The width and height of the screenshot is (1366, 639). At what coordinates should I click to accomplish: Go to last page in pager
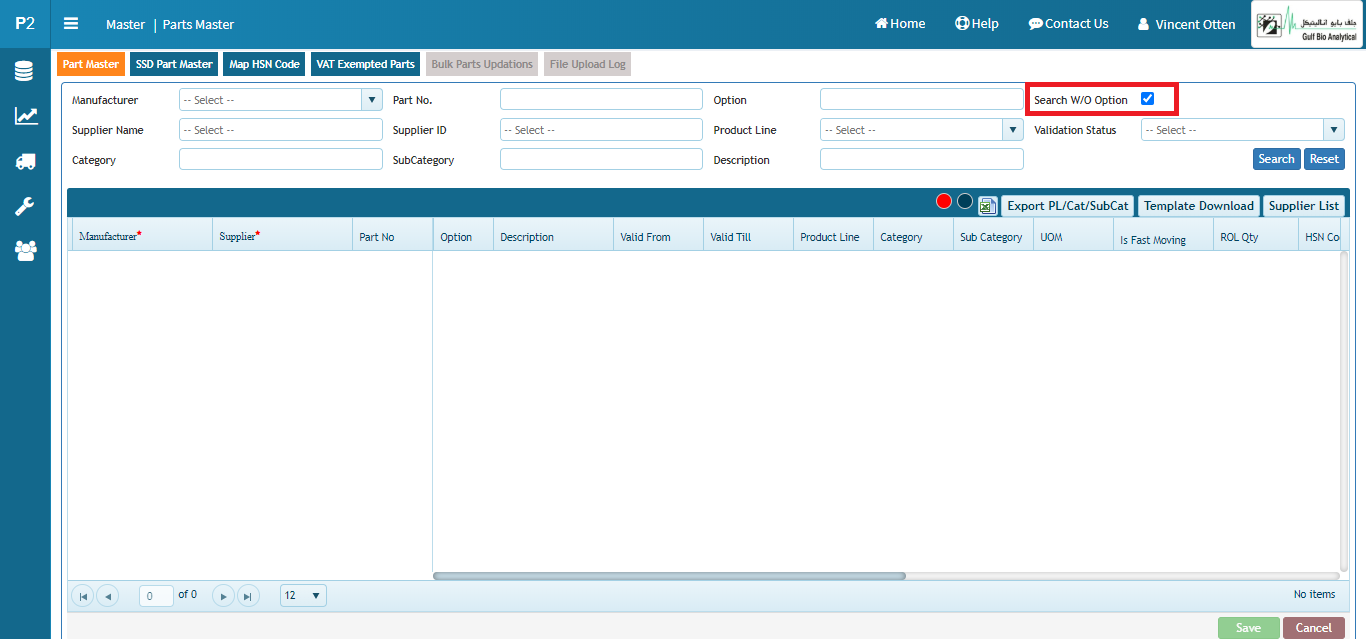pos(248,596)
